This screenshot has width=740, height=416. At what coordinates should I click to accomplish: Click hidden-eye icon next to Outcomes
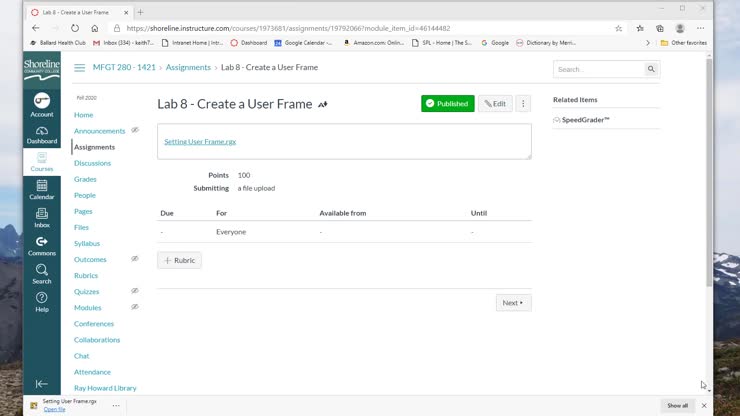(x=135, y=259)
